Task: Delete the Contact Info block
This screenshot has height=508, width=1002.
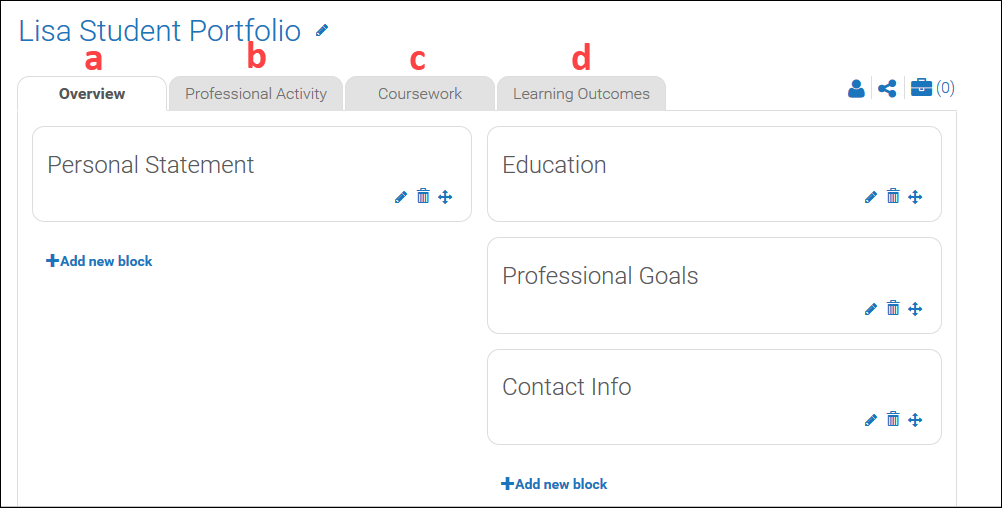Action: point(893,420)
